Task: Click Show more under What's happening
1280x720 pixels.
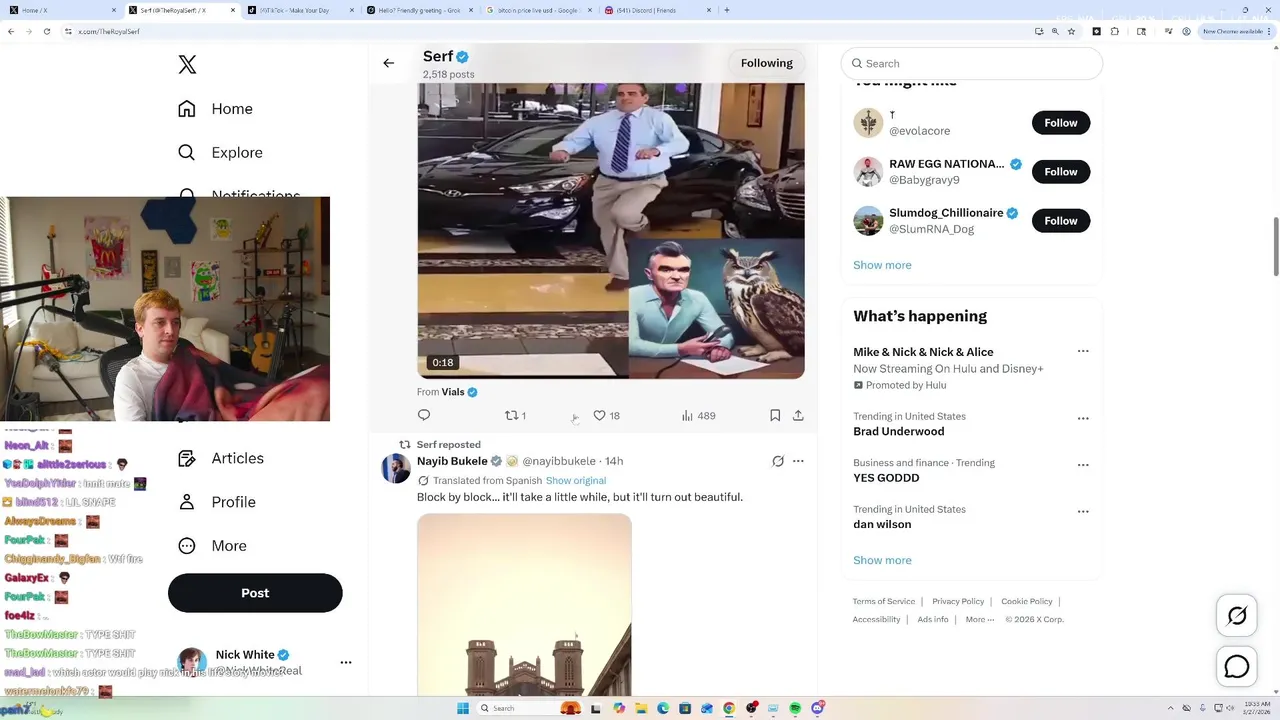Action: [x=882, y=560]
